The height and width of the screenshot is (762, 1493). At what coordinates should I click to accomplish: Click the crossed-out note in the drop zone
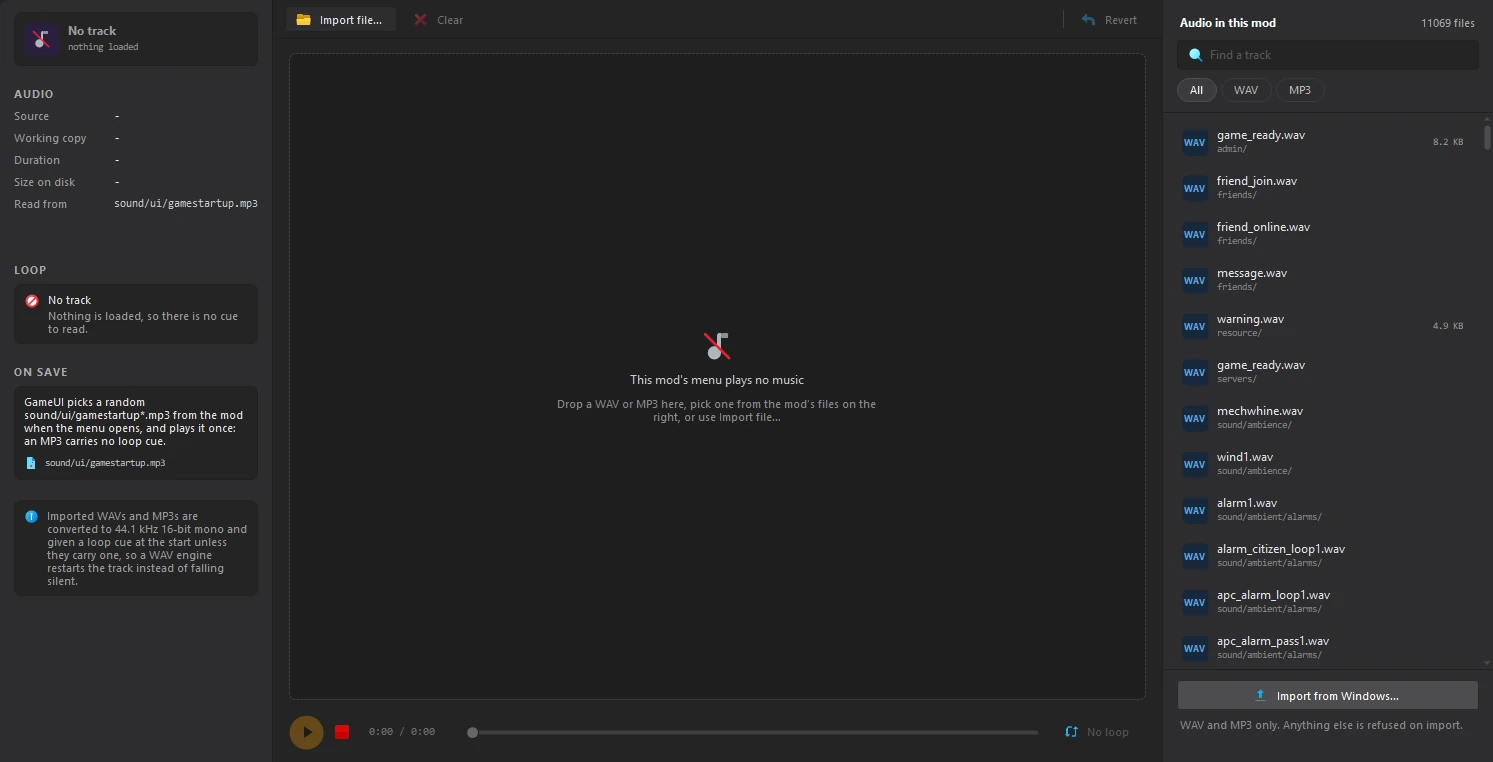tap(717, 346)
